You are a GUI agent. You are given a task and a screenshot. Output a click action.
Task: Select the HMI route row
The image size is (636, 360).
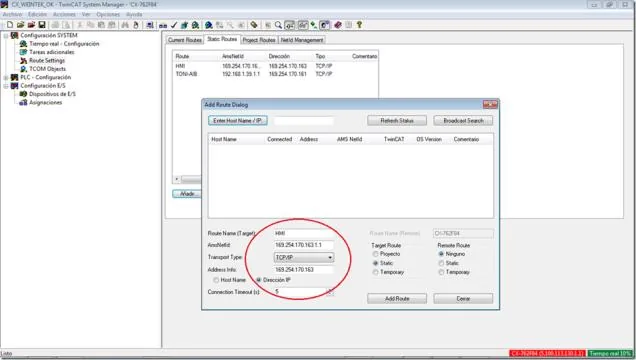(x=275, y=66)
